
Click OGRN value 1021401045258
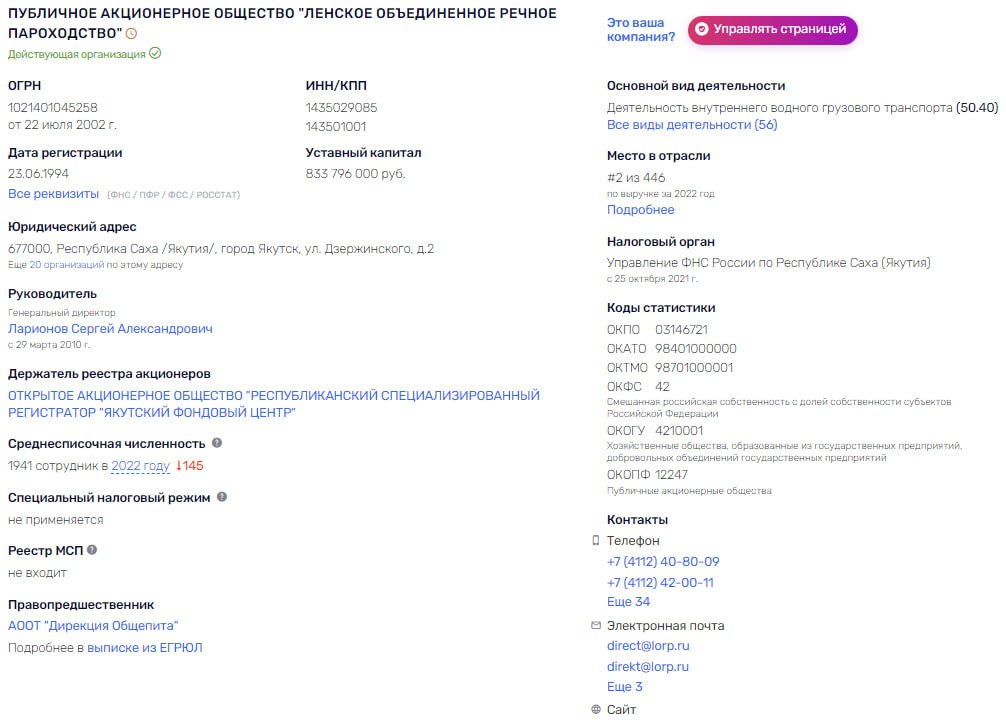pyautogui.click(x=53, y=108)
